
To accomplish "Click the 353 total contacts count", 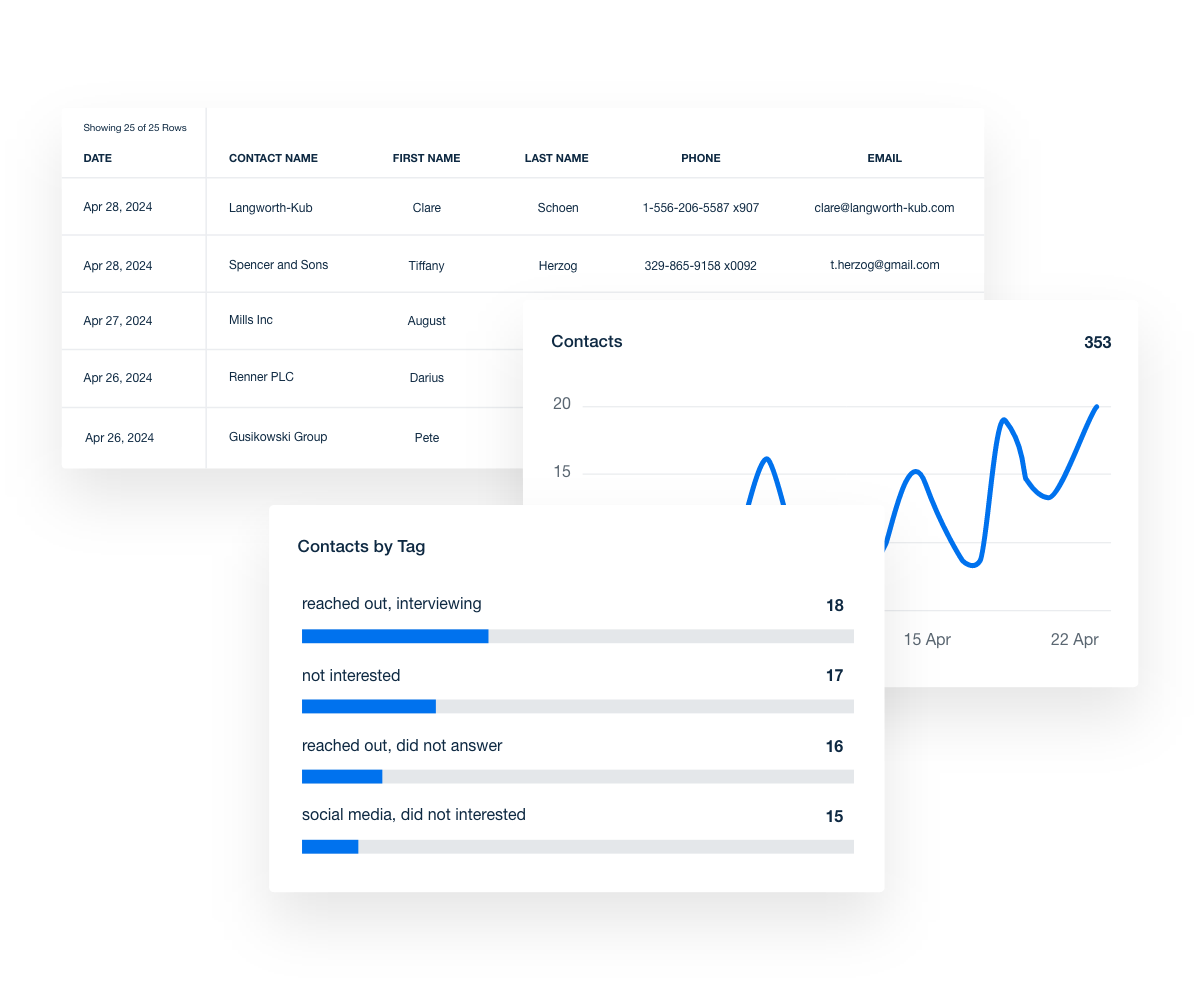I will [x=1096, y=342].
